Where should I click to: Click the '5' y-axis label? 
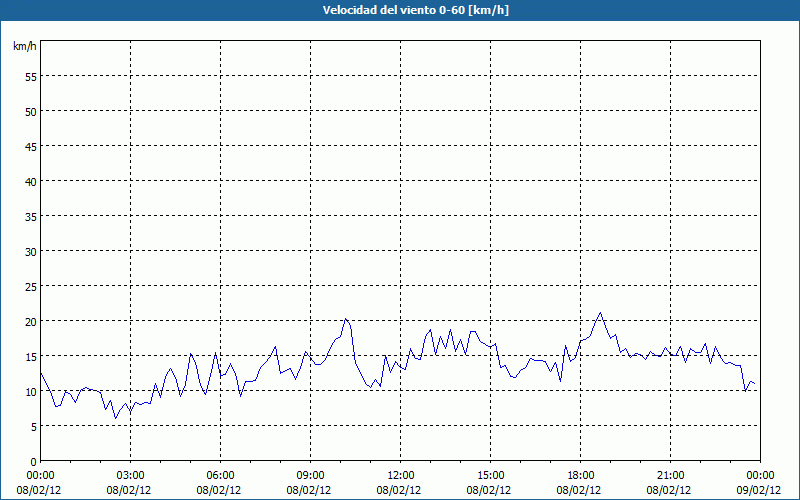pyautogui.click(x=34, y=427)
